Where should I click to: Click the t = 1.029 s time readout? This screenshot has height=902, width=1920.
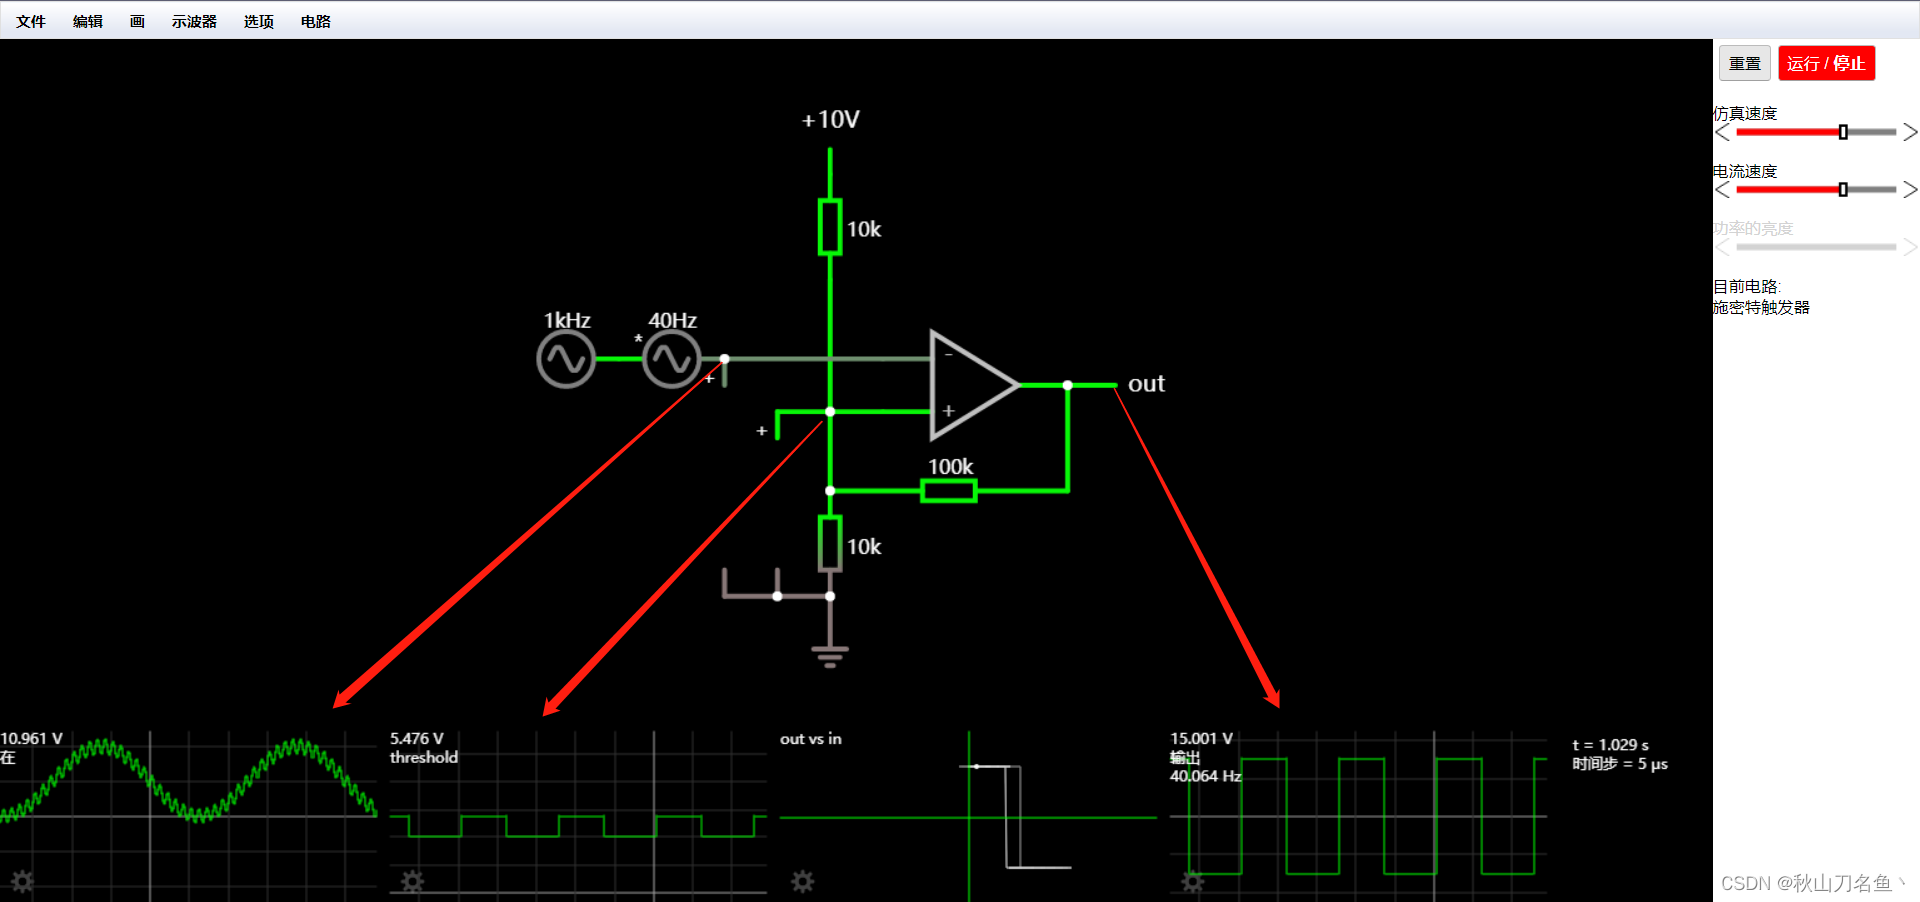pyautogui.click(x=1610, y=745)
